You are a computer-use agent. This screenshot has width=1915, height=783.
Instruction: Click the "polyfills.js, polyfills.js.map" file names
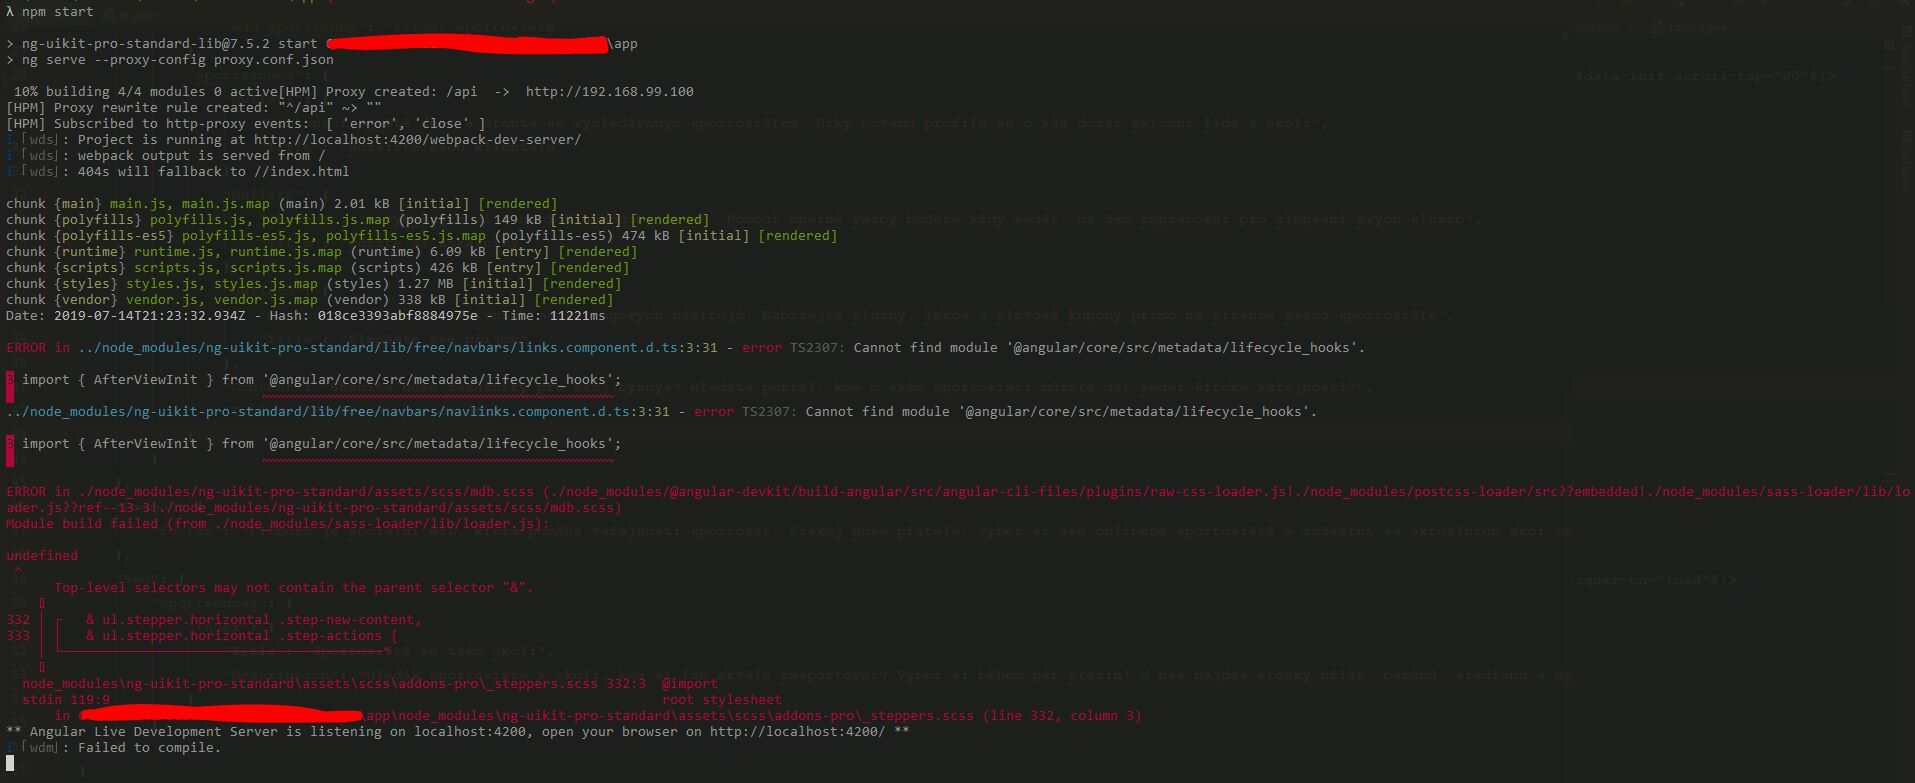269,220
